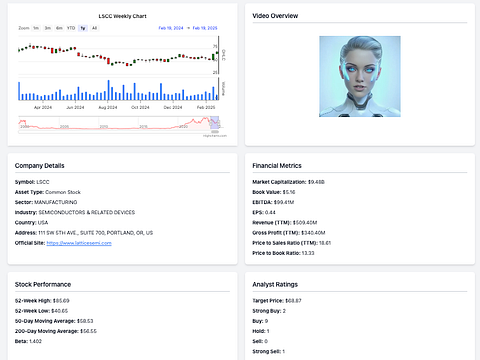The width and height of the screenshot is (480, 360).
Task: Set chart zoom to 6m
Action: (59, 28)
